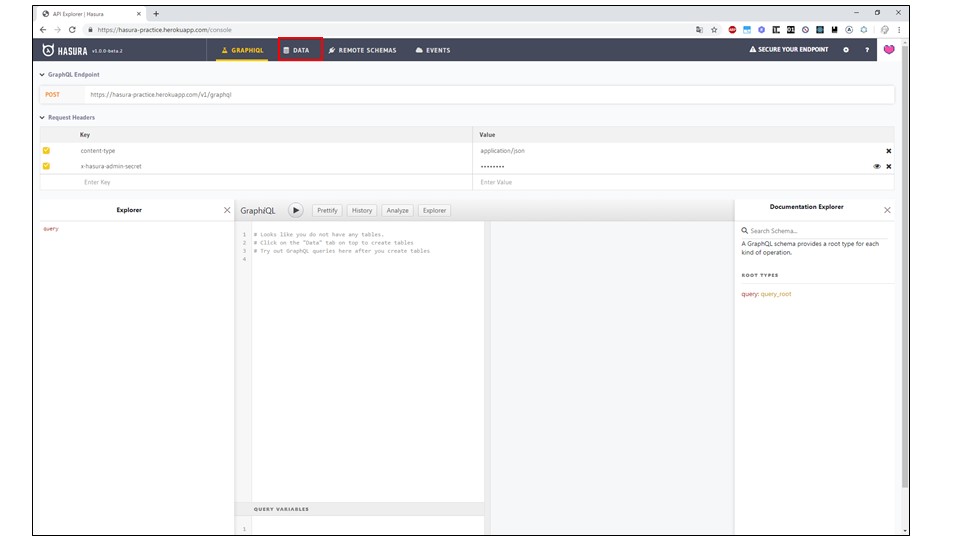
Task: Click the Search Schema field
Action: tap(814, 231)
